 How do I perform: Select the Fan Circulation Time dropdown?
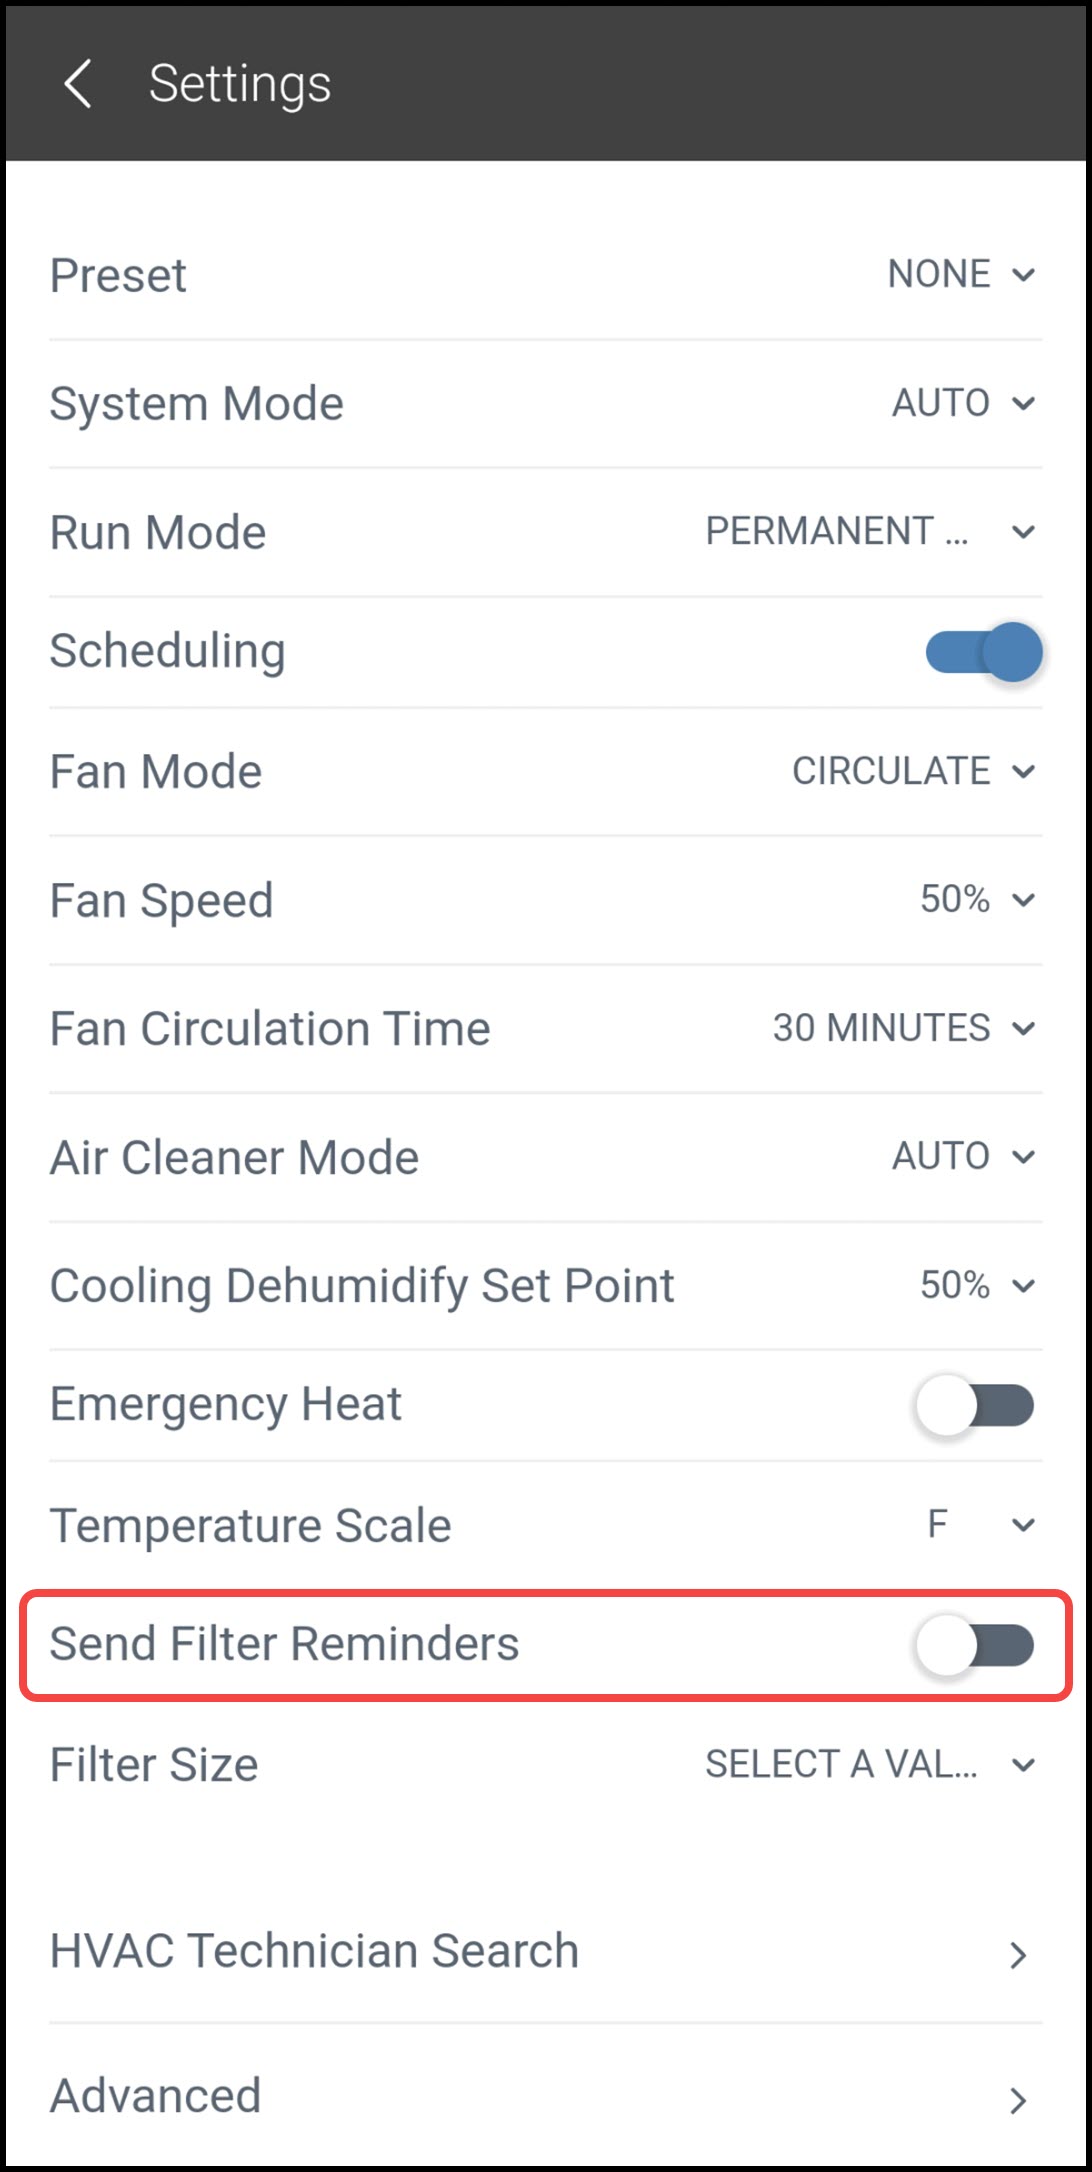coord(902,1028)
